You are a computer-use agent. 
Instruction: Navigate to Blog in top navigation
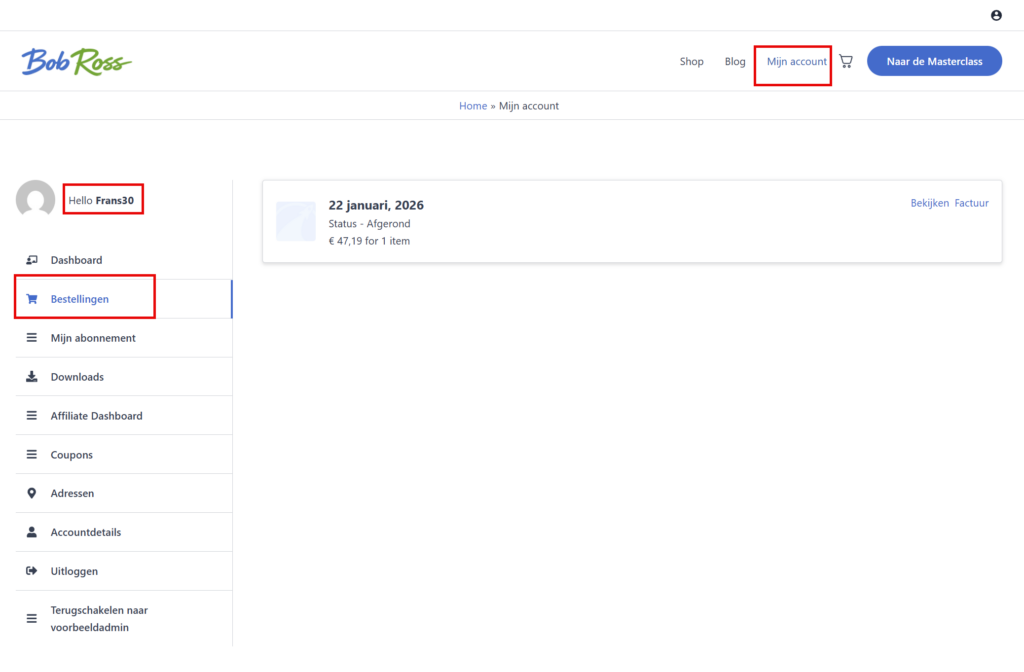coord(735,61)
